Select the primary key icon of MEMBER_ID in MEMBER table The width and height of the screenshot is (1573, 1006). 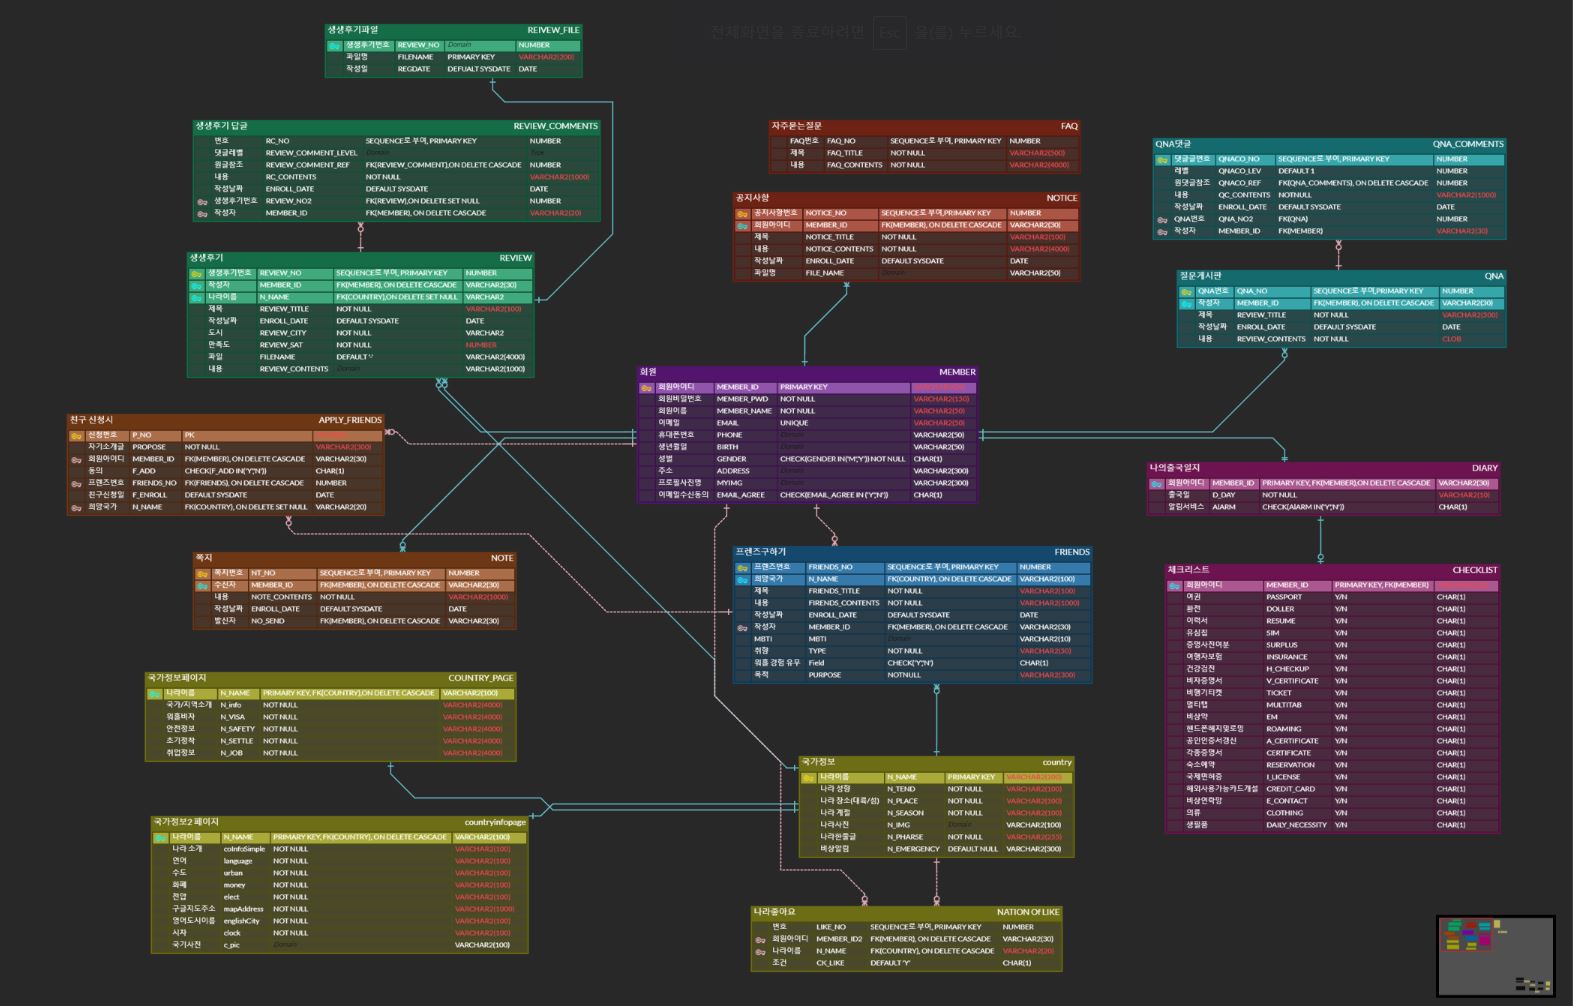click(x=646, y=388)
